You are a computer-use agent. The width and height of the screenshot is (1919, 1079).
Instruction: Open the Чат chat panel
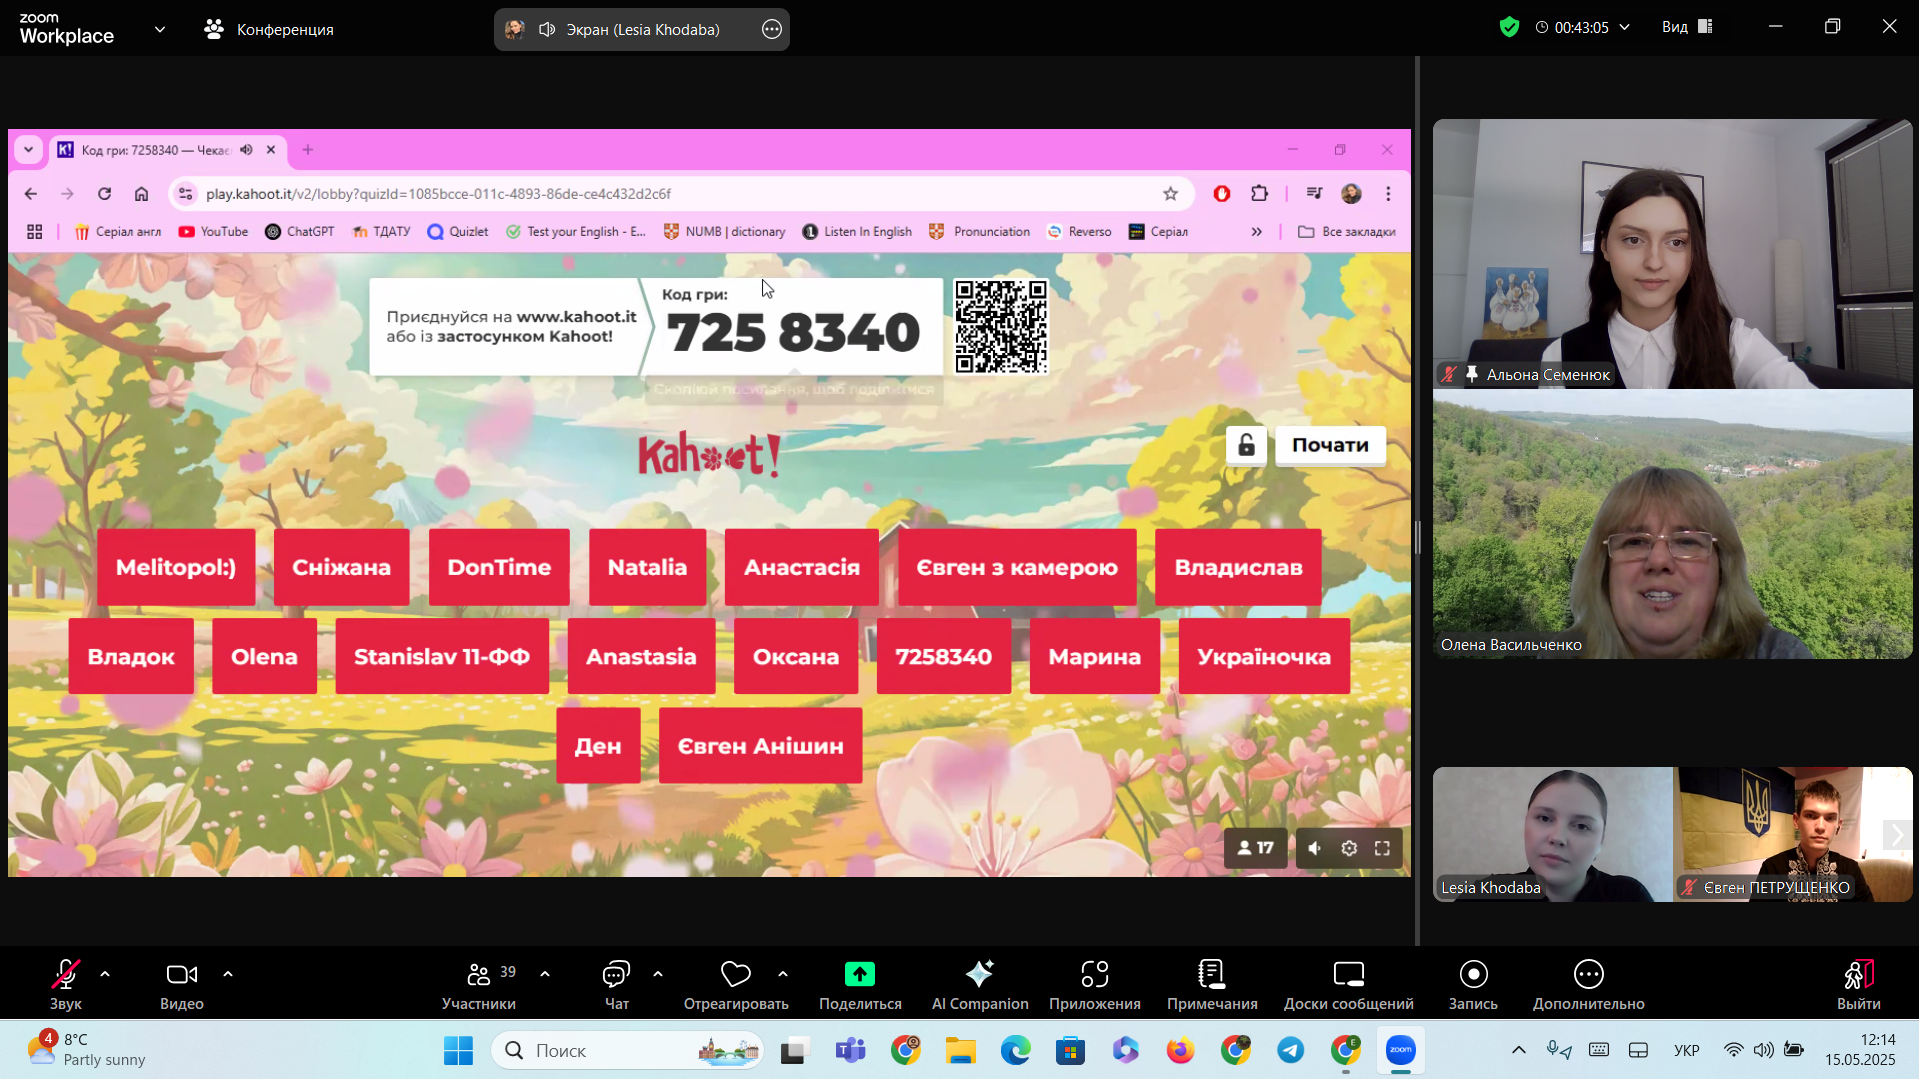(x=616, y=984)
